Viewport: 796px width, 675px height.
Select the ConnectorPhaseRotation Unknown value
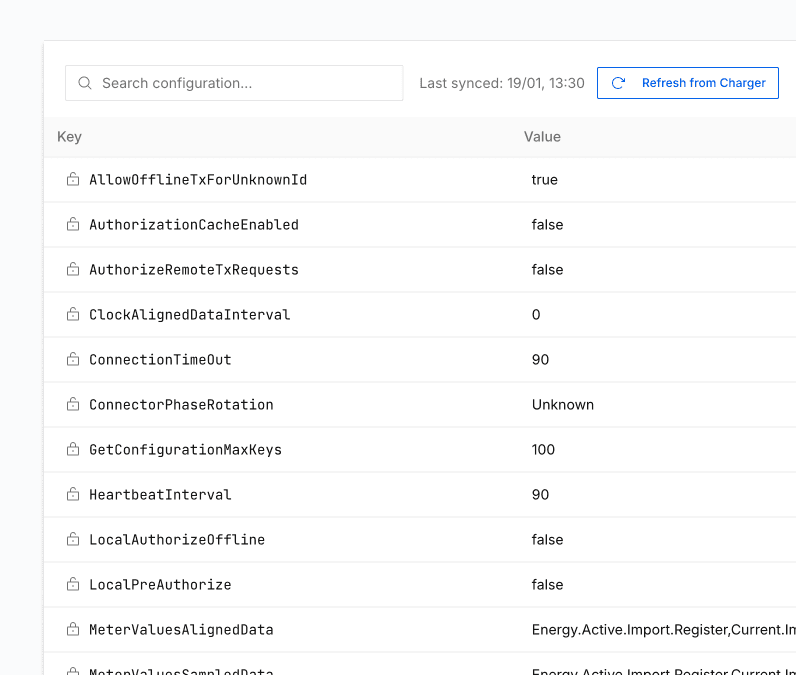point(562,404)
